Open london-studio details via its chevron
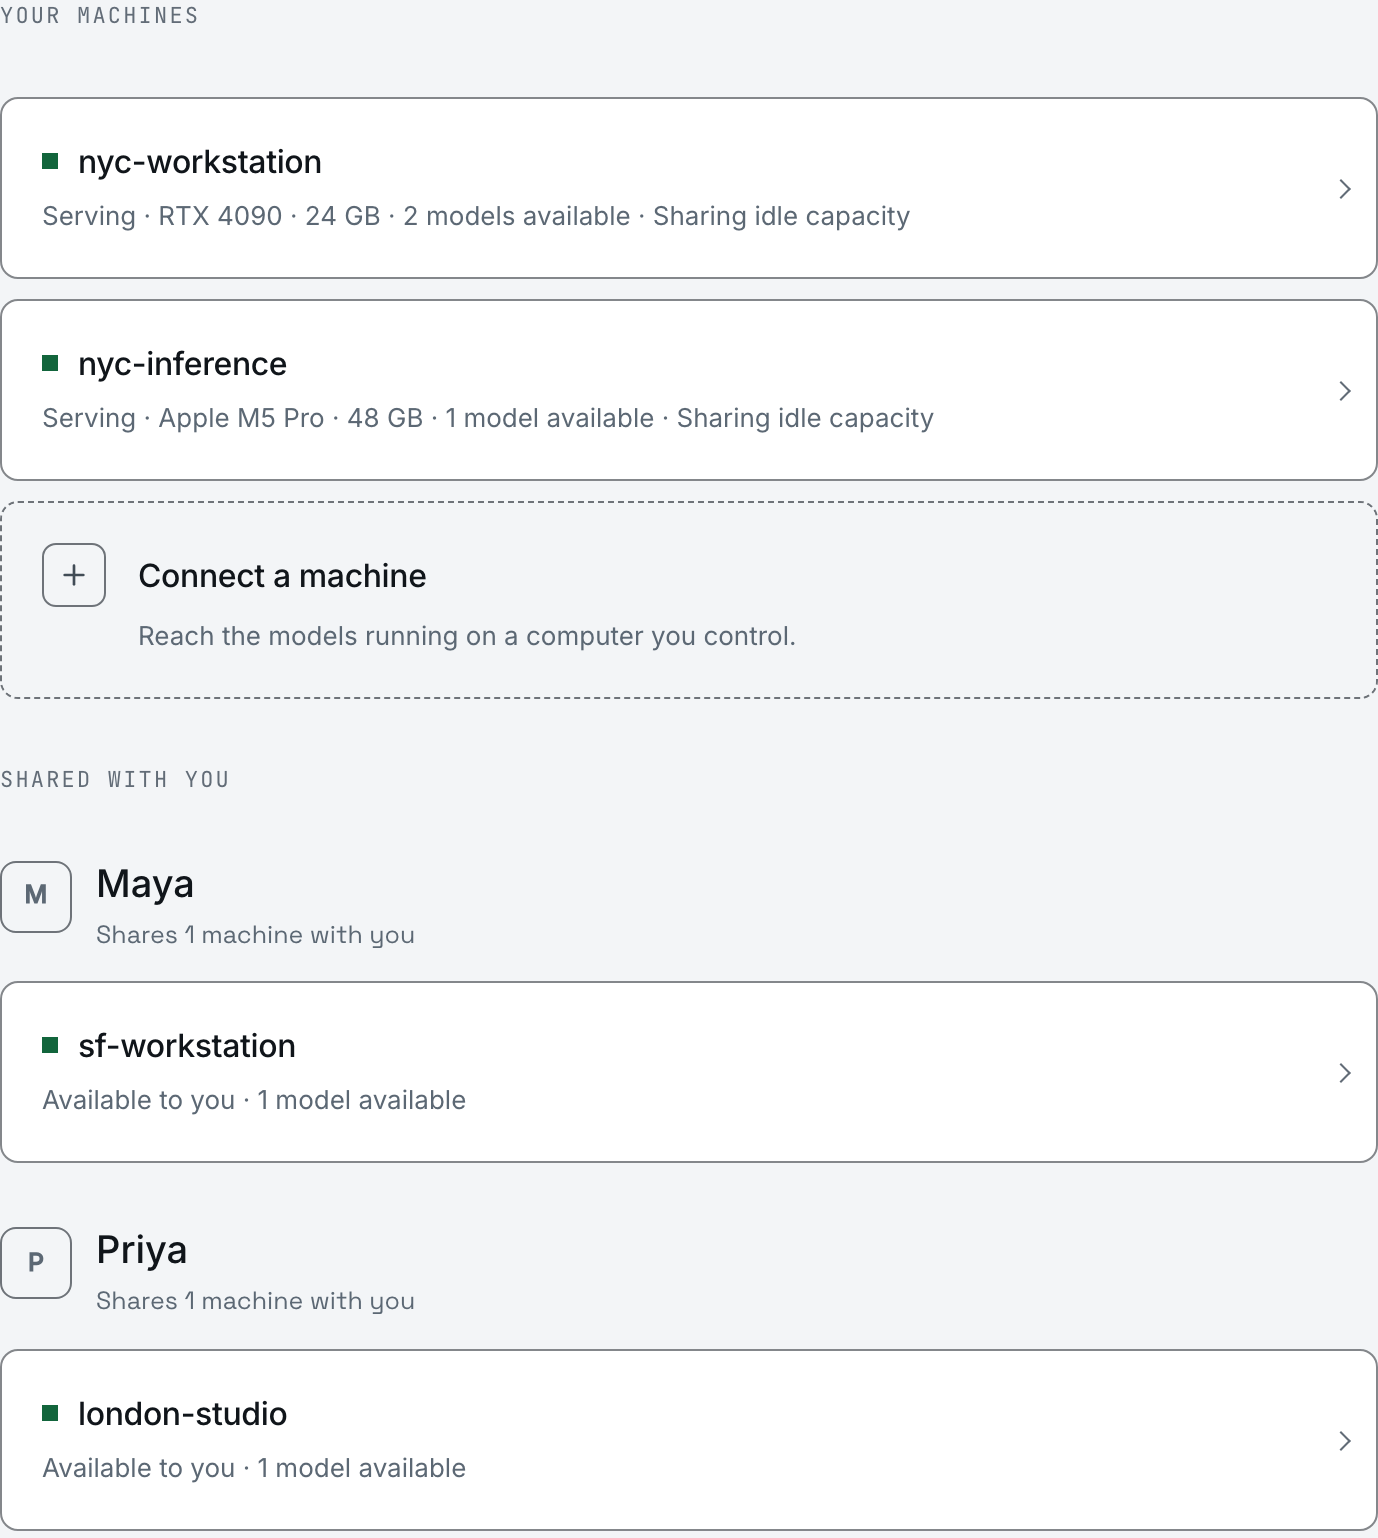 [x=1345, y=1441]
